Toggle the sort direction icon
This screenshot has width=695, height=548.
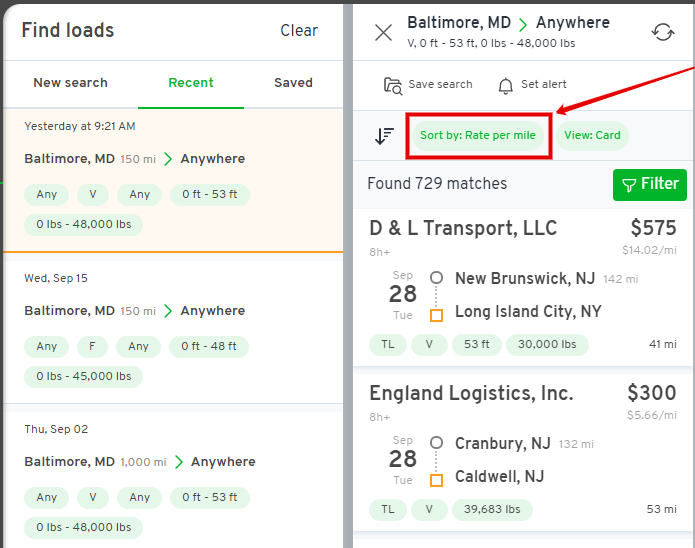point(384,136)
